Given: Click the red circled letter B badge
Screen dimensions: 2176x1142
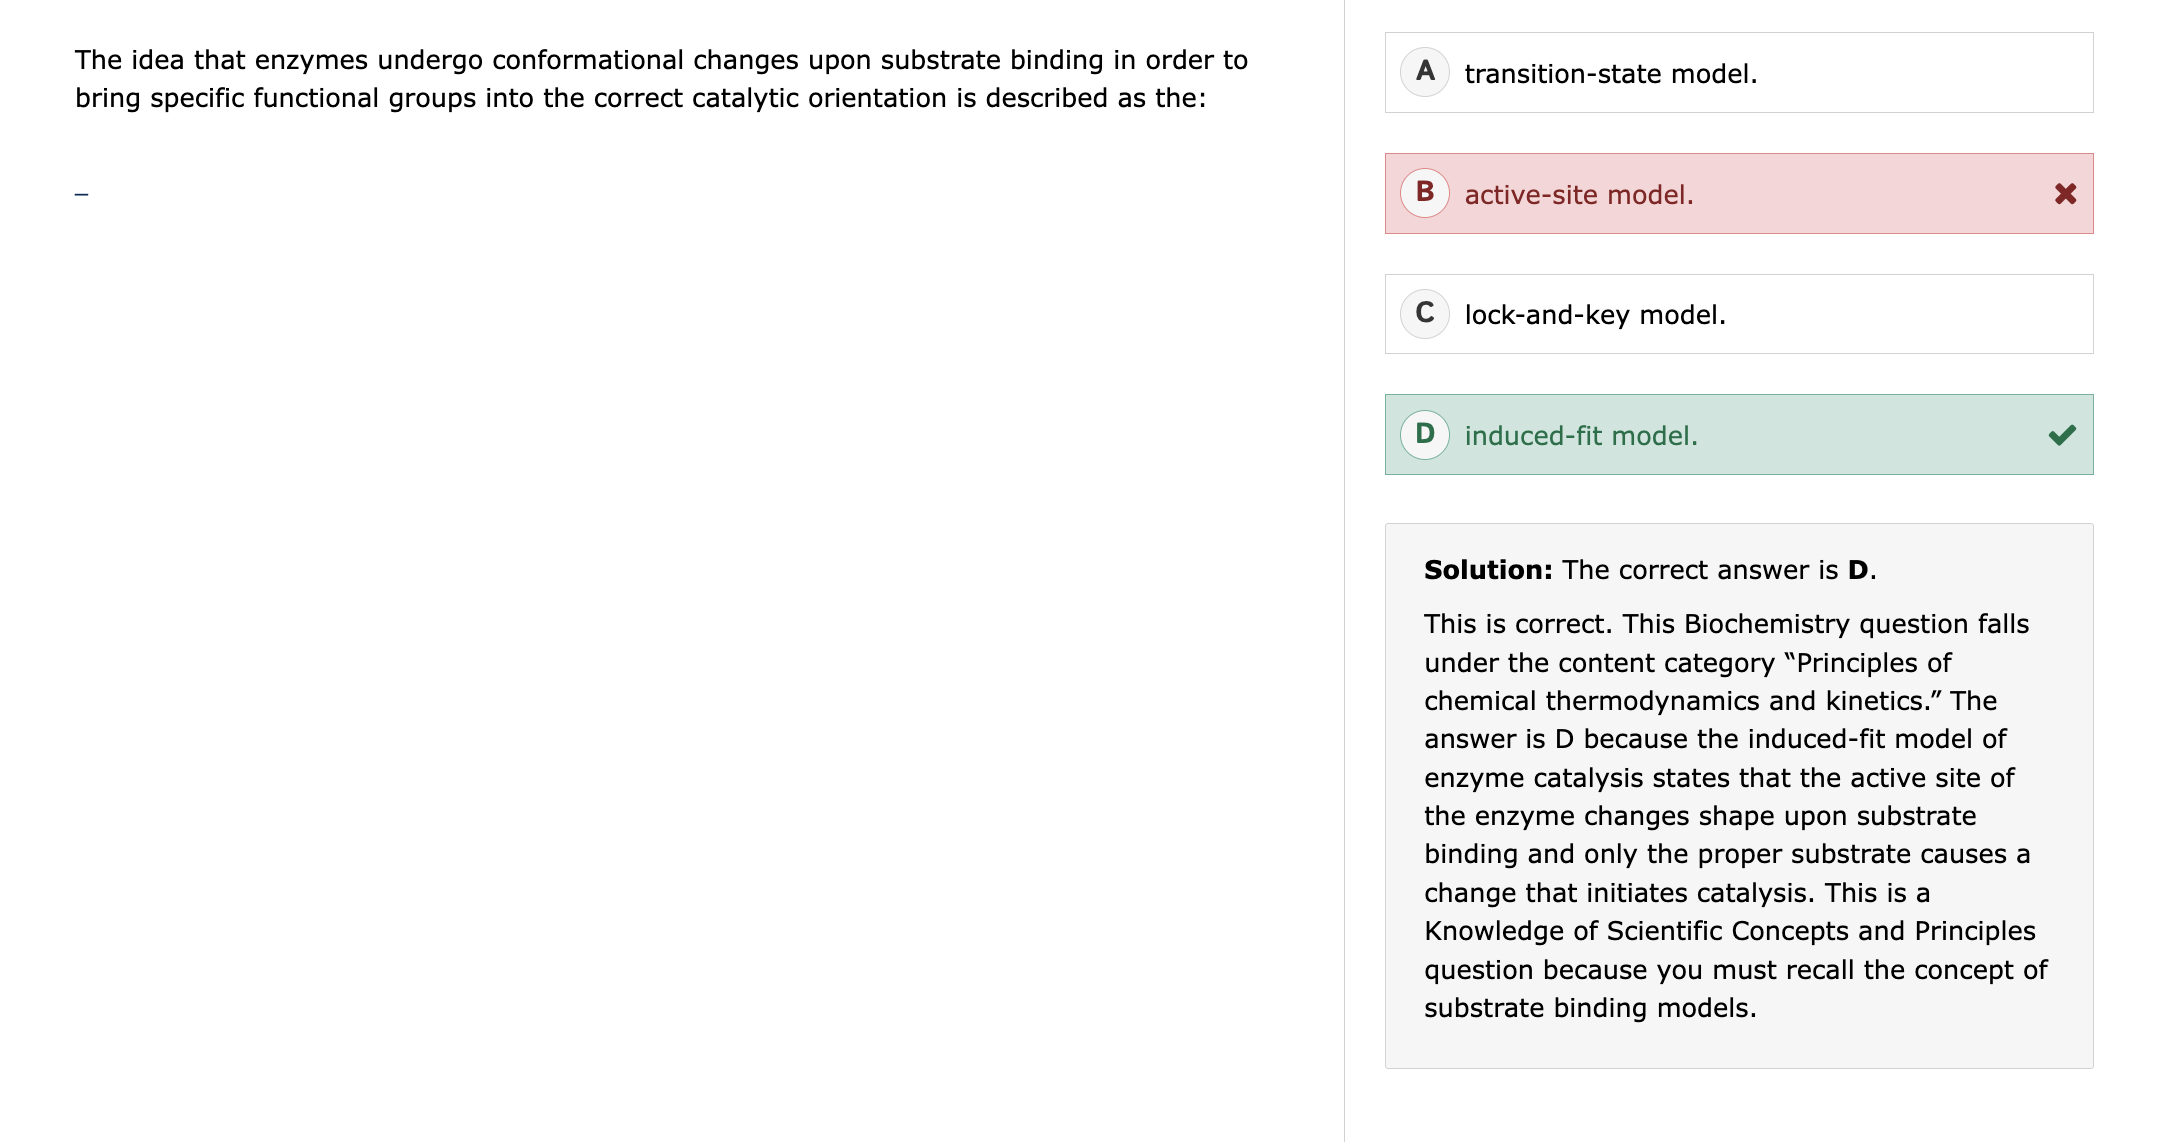Looking at the screenshot, I should point(1425,193).
